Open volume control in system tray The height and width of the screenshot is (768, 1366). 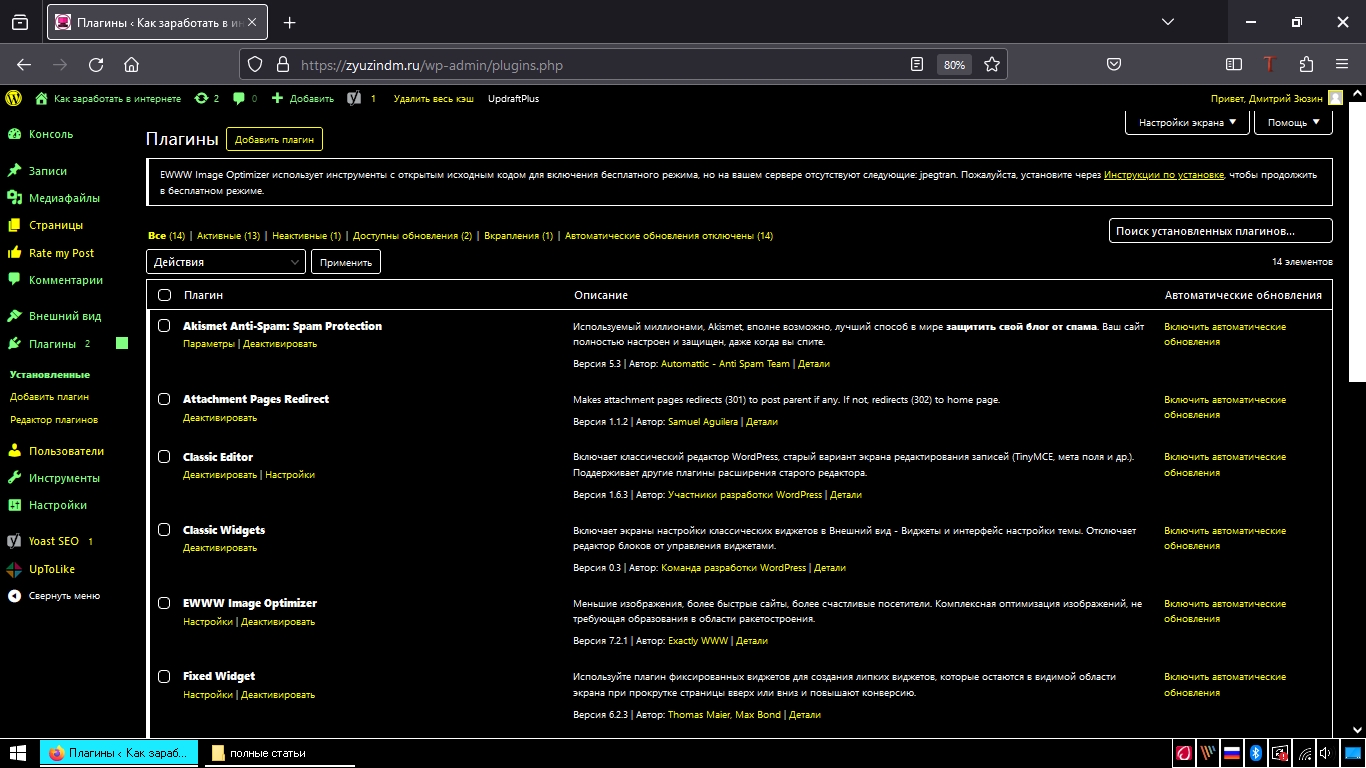tap(1325, 753)
